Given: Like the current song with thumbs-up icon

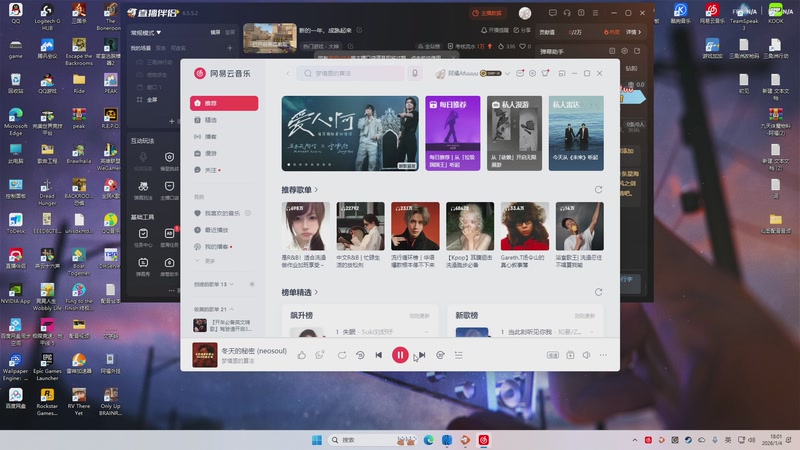Looking at the screenshot, I should pos(302,355).
